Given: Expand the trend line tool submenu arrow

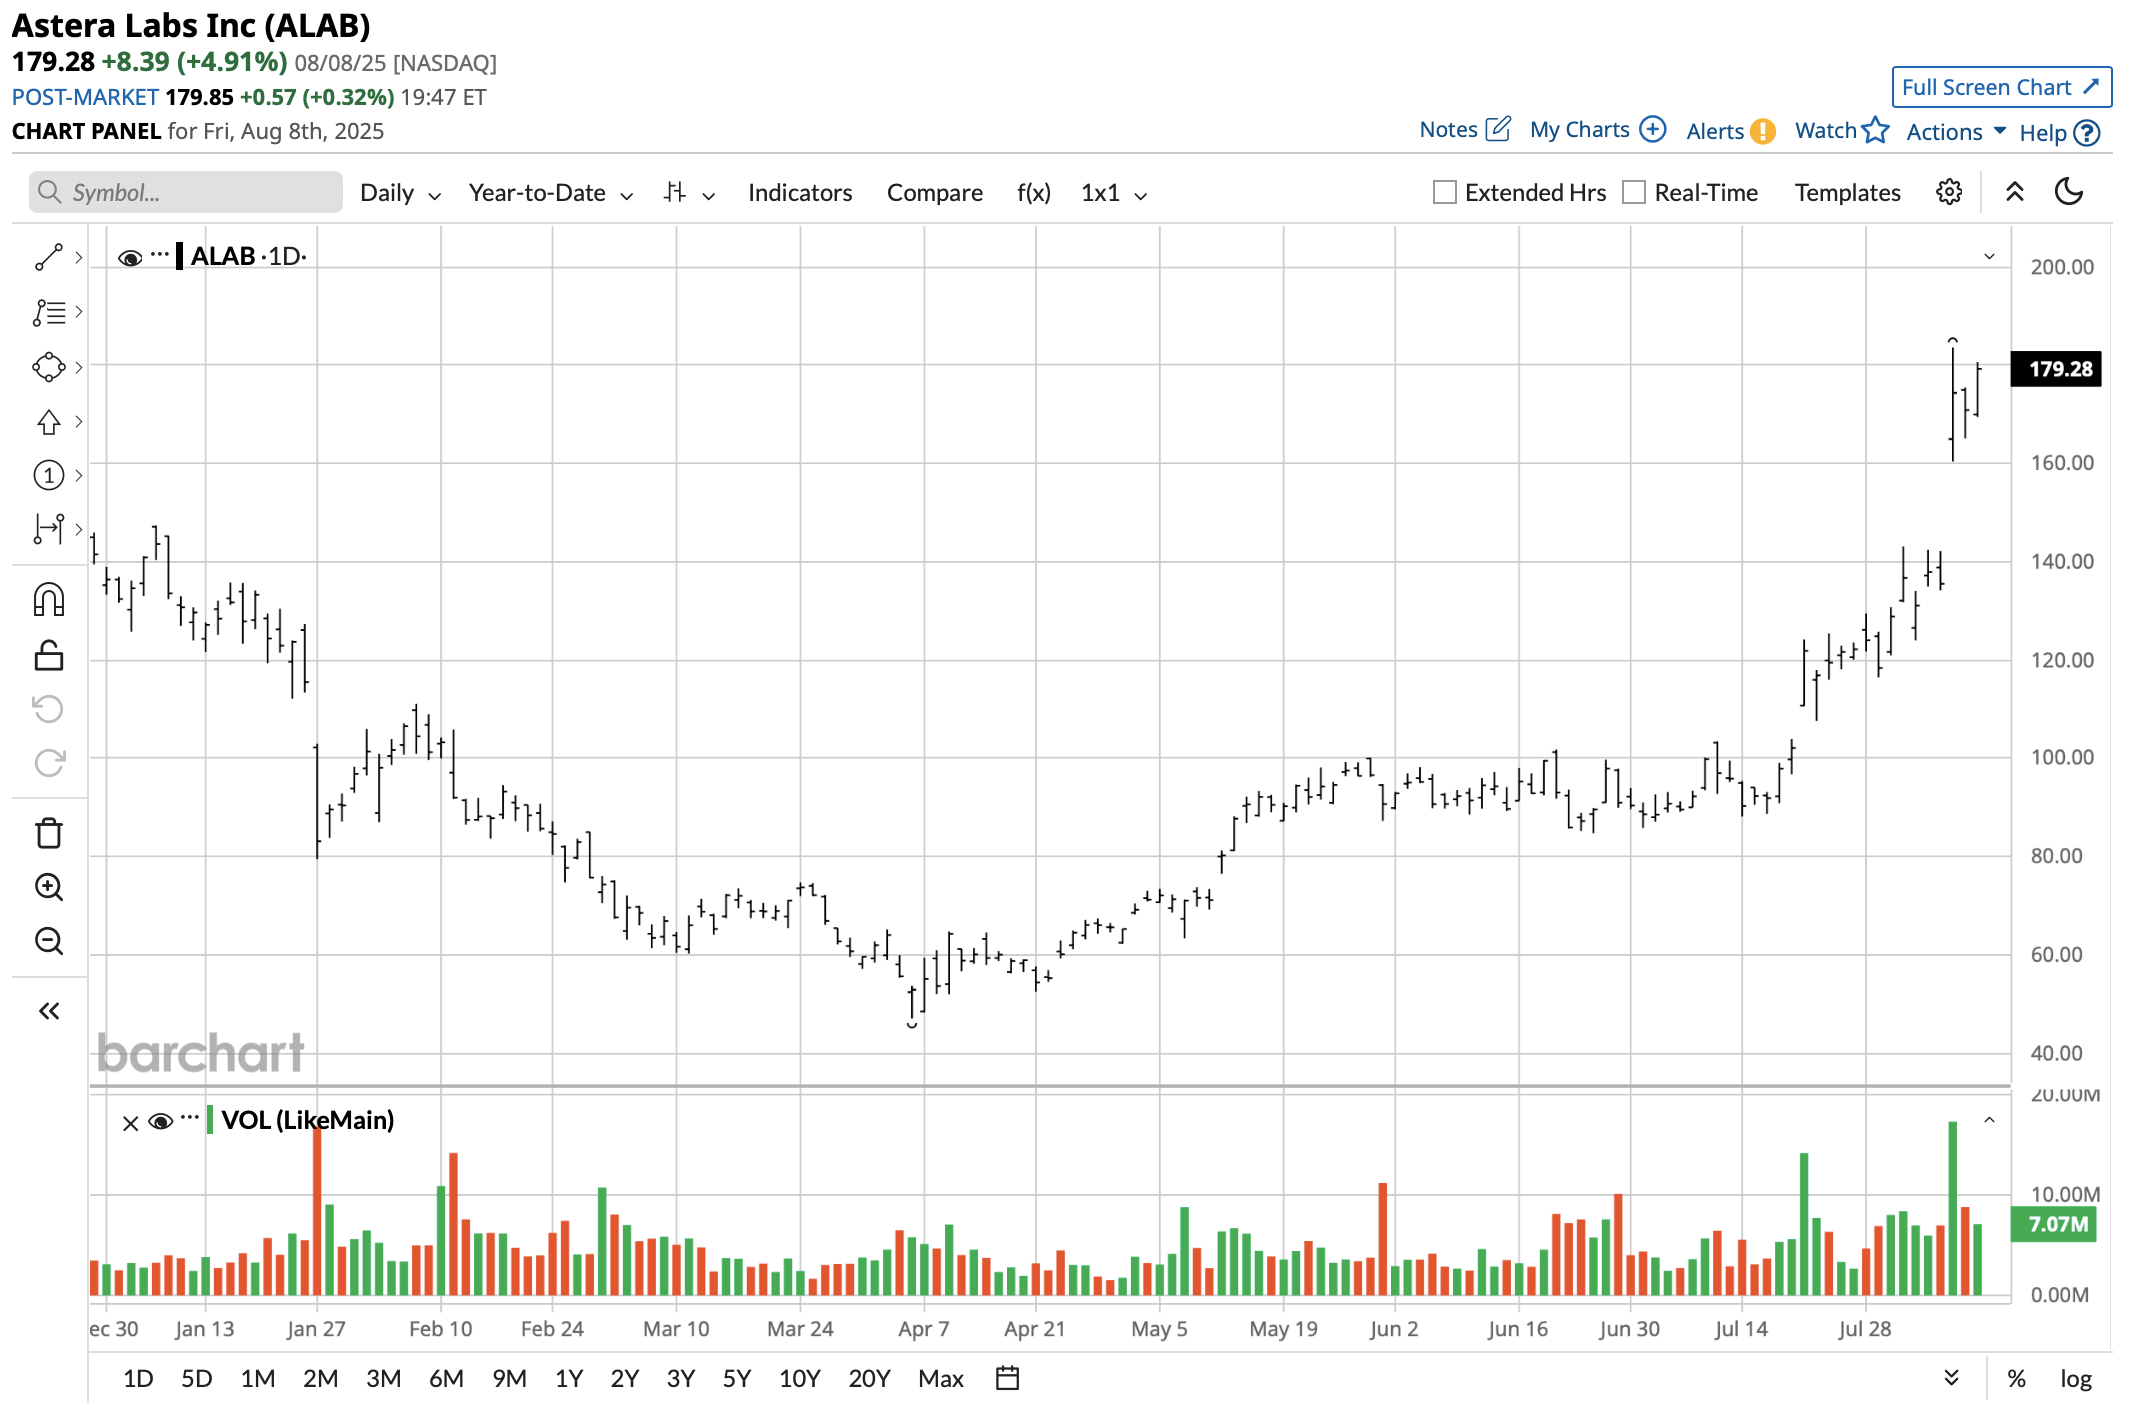Looking at the screenshot, I should click(79, 257).
